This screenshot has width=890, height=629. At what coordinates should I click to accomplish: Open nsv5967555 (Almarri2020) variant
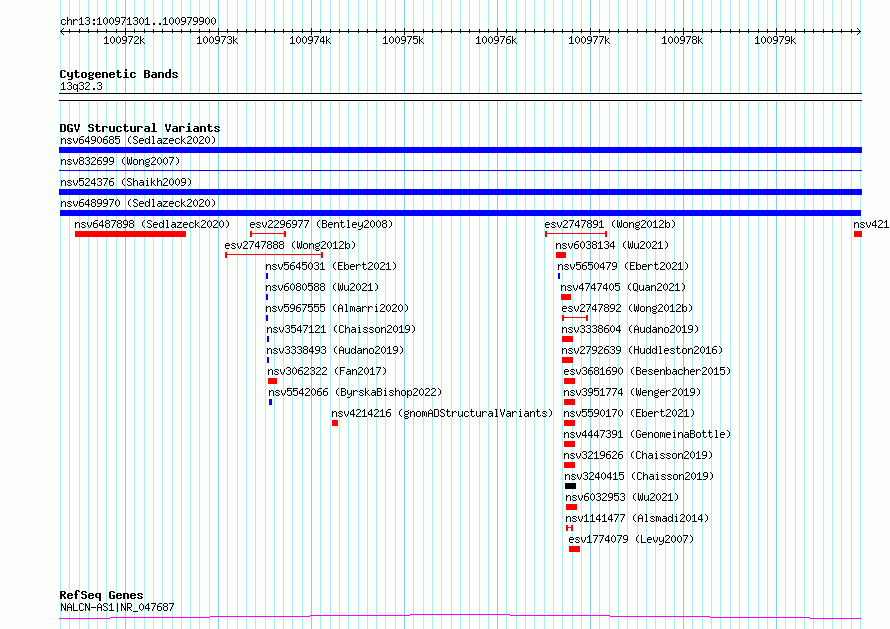(337, 308)
